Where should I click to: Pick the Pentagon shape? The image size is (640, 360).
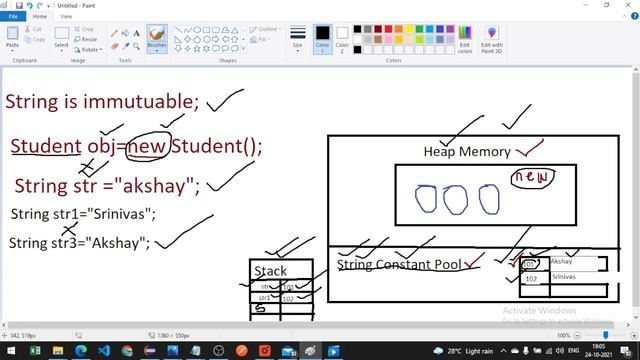coord(197,39)
